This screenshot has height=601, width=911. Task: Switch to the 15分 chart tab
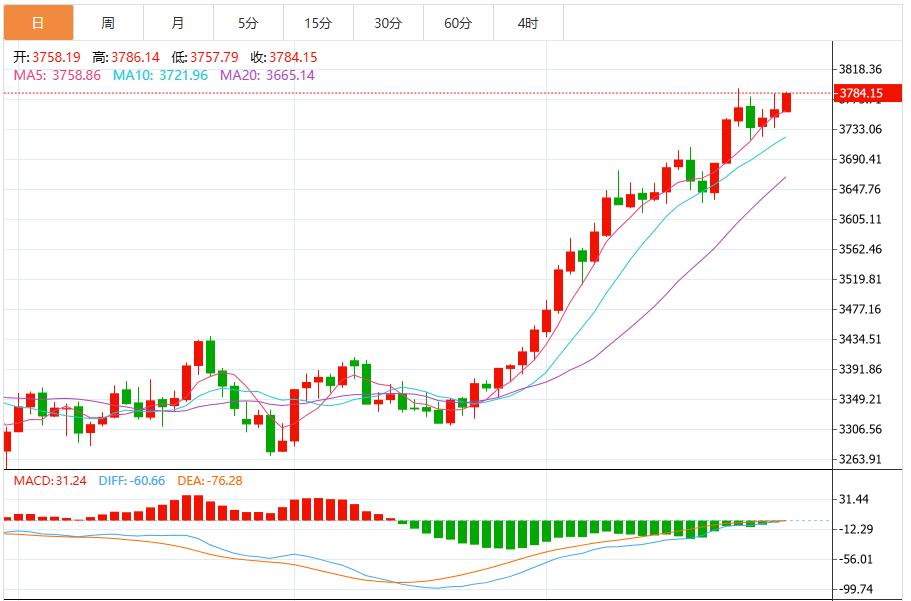click(x=318, y=23)
